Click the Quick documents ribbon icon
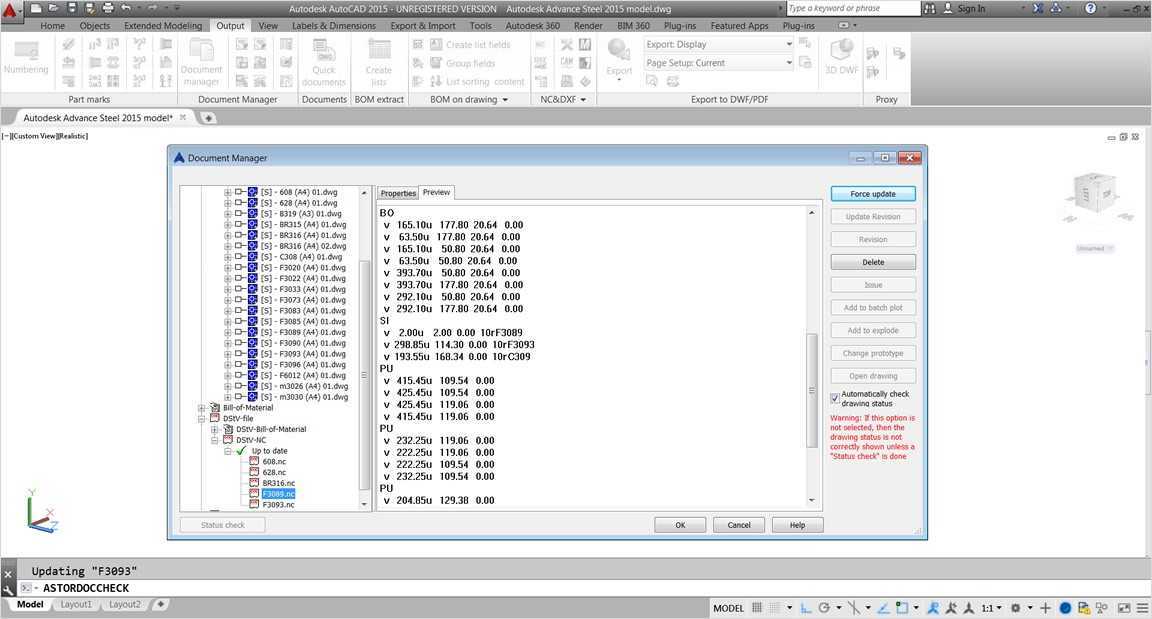 click(x=323, y=62)
